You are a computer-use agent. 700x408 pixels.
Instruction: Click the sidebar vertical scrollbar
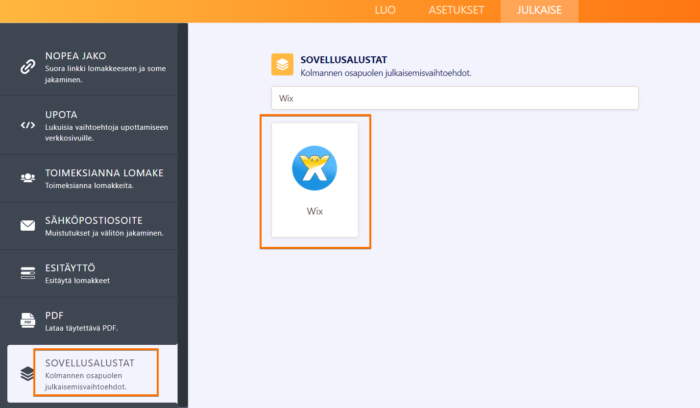coord(183,214)
